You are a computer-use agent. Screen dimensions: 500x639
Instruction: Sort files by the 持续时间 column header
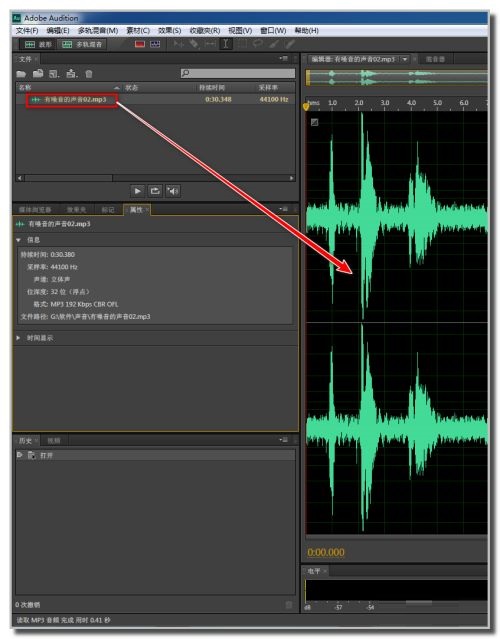(212, 88)
